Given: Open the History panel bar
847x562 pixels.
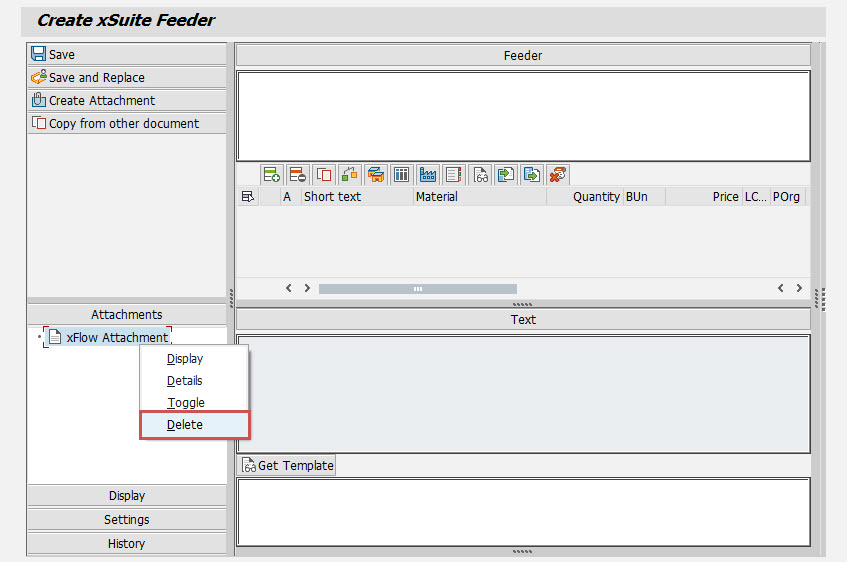Looking at the screenshot, I should coord(127,544).
